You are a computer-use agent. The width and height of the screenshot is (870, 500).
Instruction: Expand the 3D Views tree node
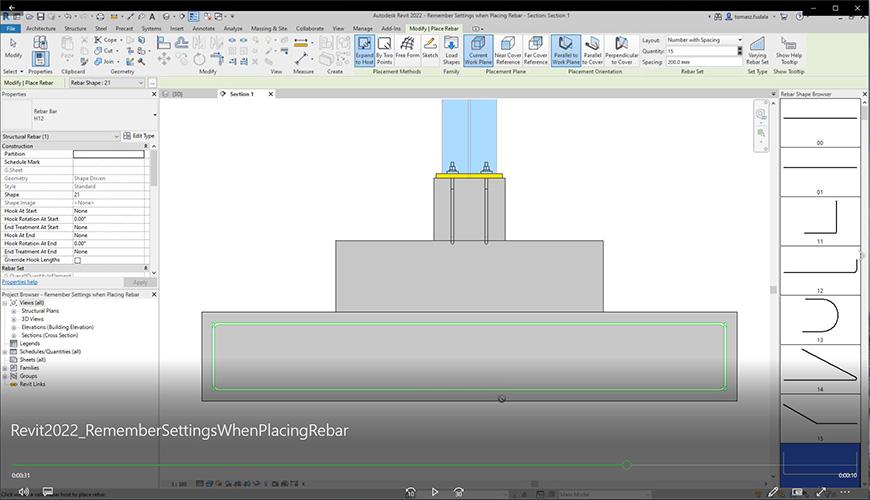click(14, 319)
